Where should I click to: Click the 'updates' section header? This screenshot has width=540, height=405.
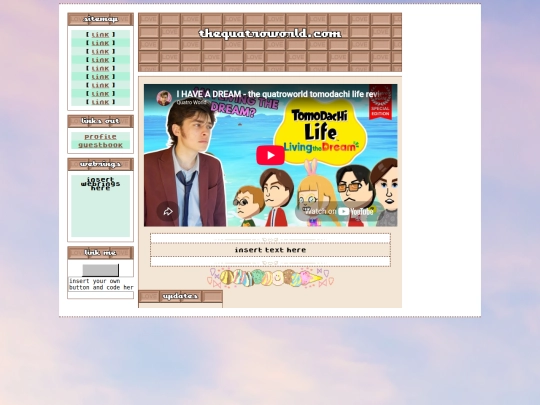tap(180, 296)
